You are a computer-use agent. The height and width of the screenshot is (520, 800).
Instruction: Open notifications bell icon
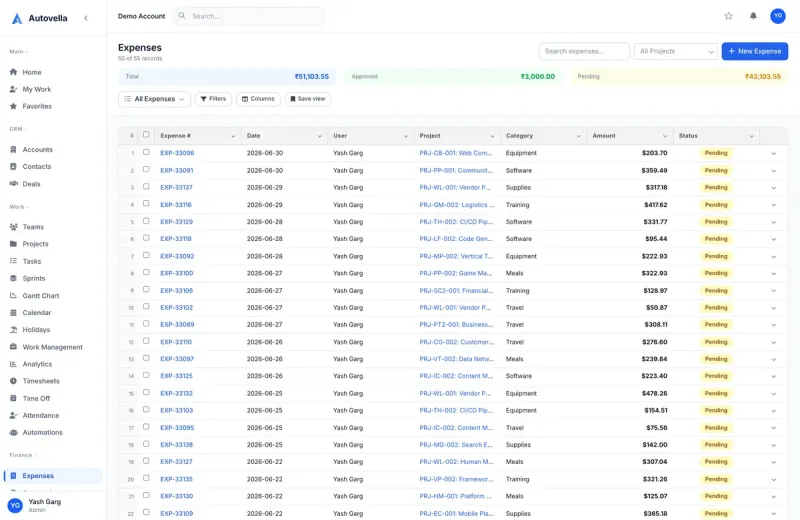(753, 16)
